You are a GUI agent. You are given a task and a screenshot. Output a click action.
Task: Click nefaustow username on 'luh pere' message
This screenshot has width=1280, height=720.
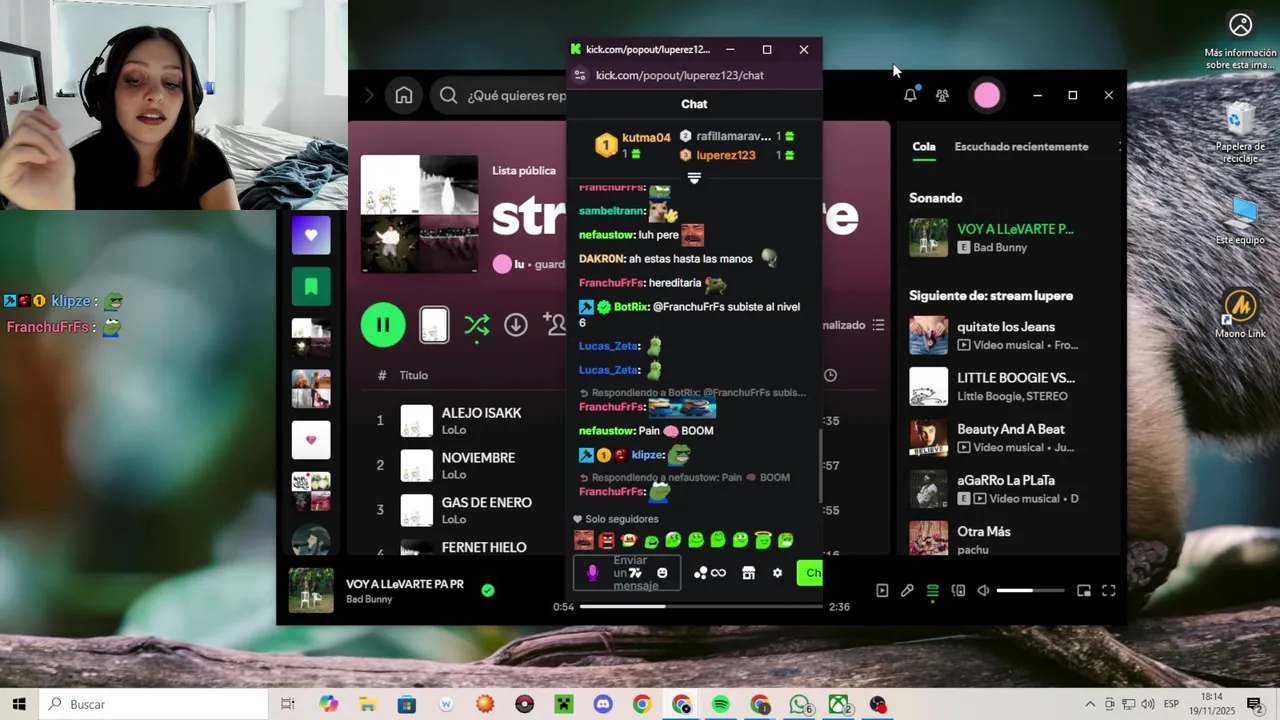coord(606,235)
